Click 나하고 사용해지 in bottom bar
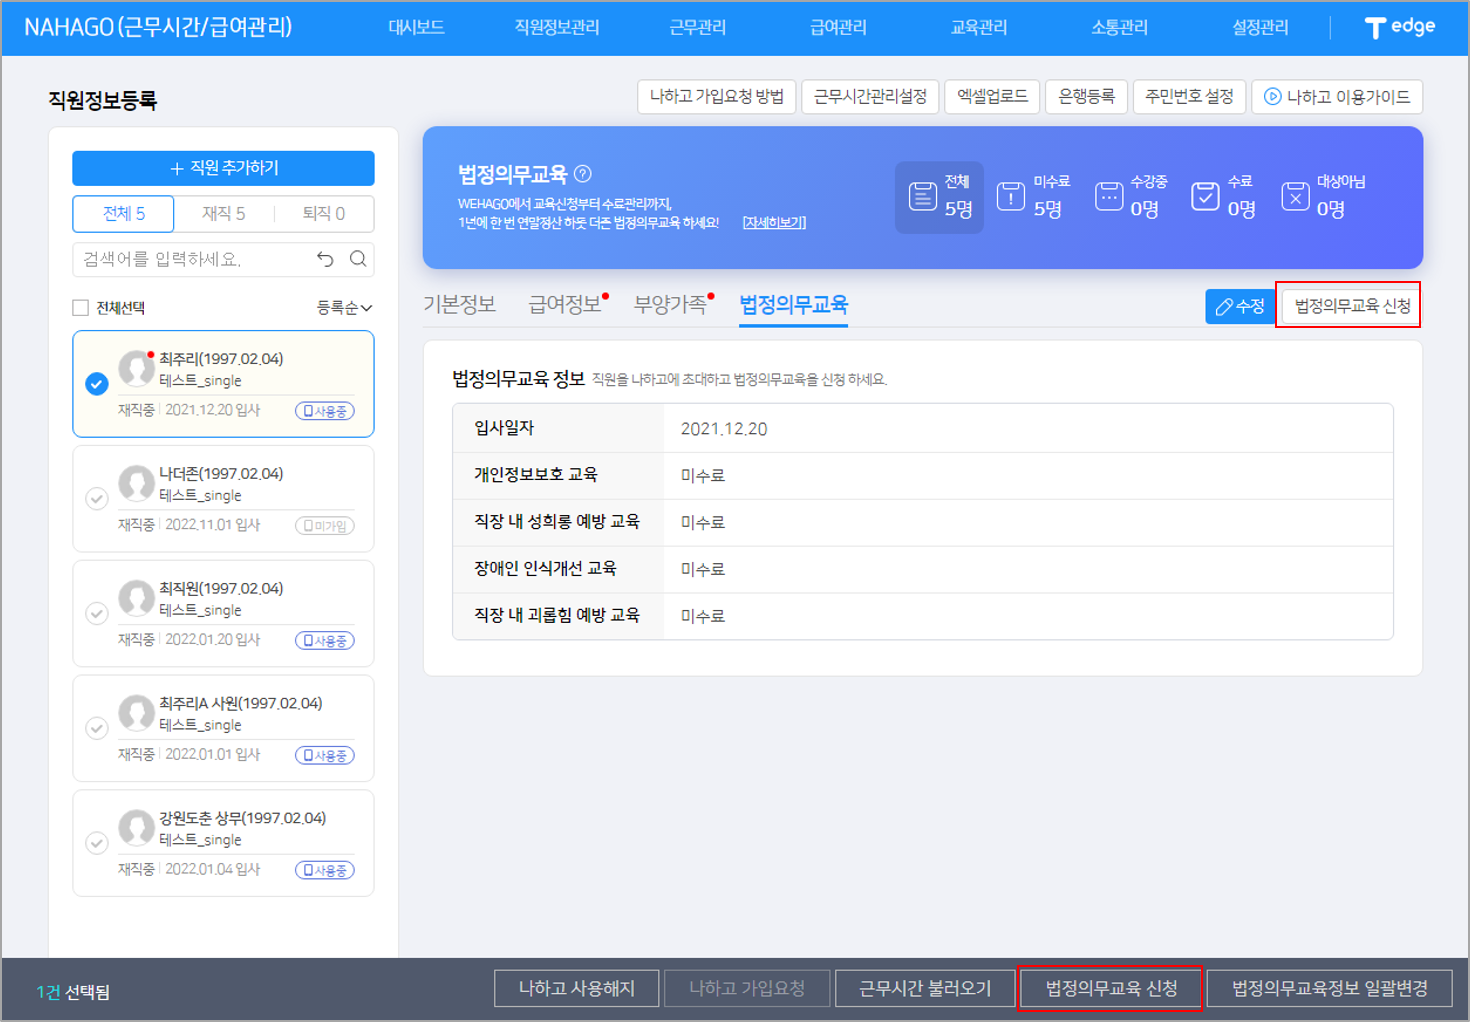1470x1022 pixels. (577, 988)
